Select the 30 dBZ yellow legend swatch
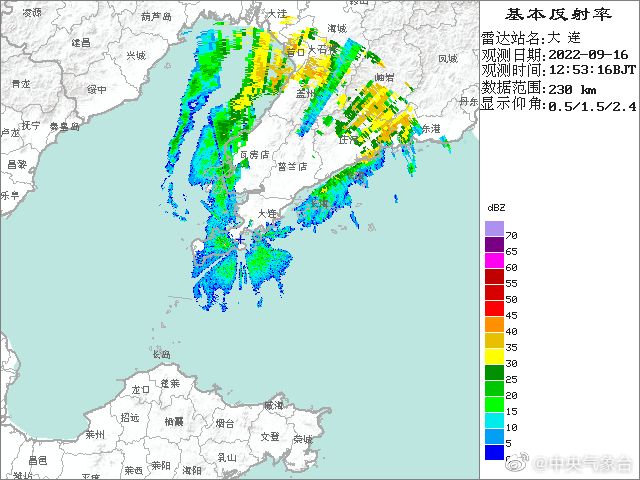 pos(494,356)
